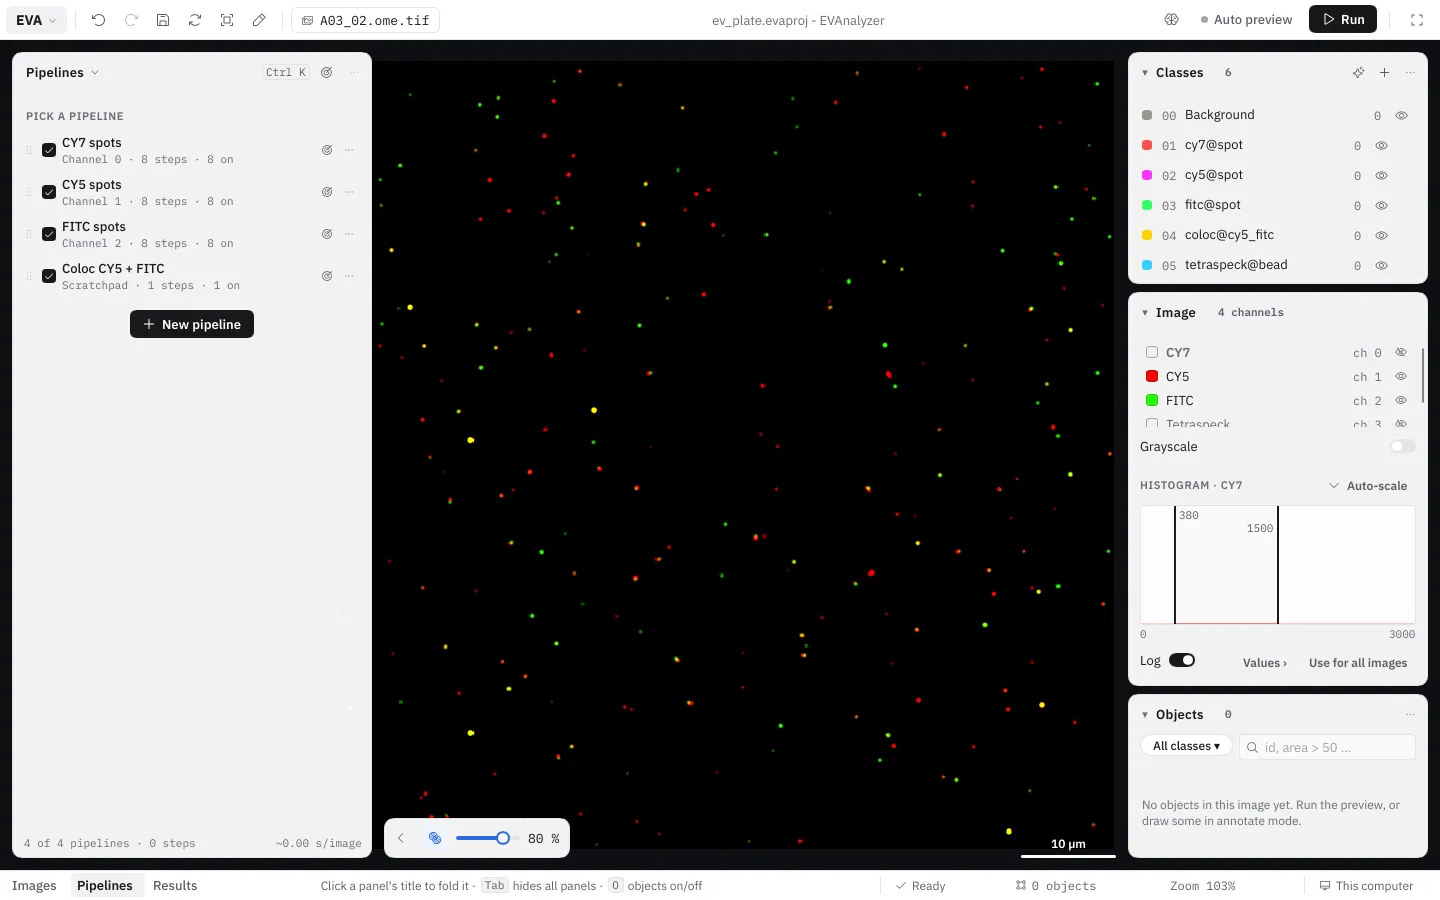Switch to the Results tab
Viewport: 1440px width, 900px height.
[x=175, y=886]
